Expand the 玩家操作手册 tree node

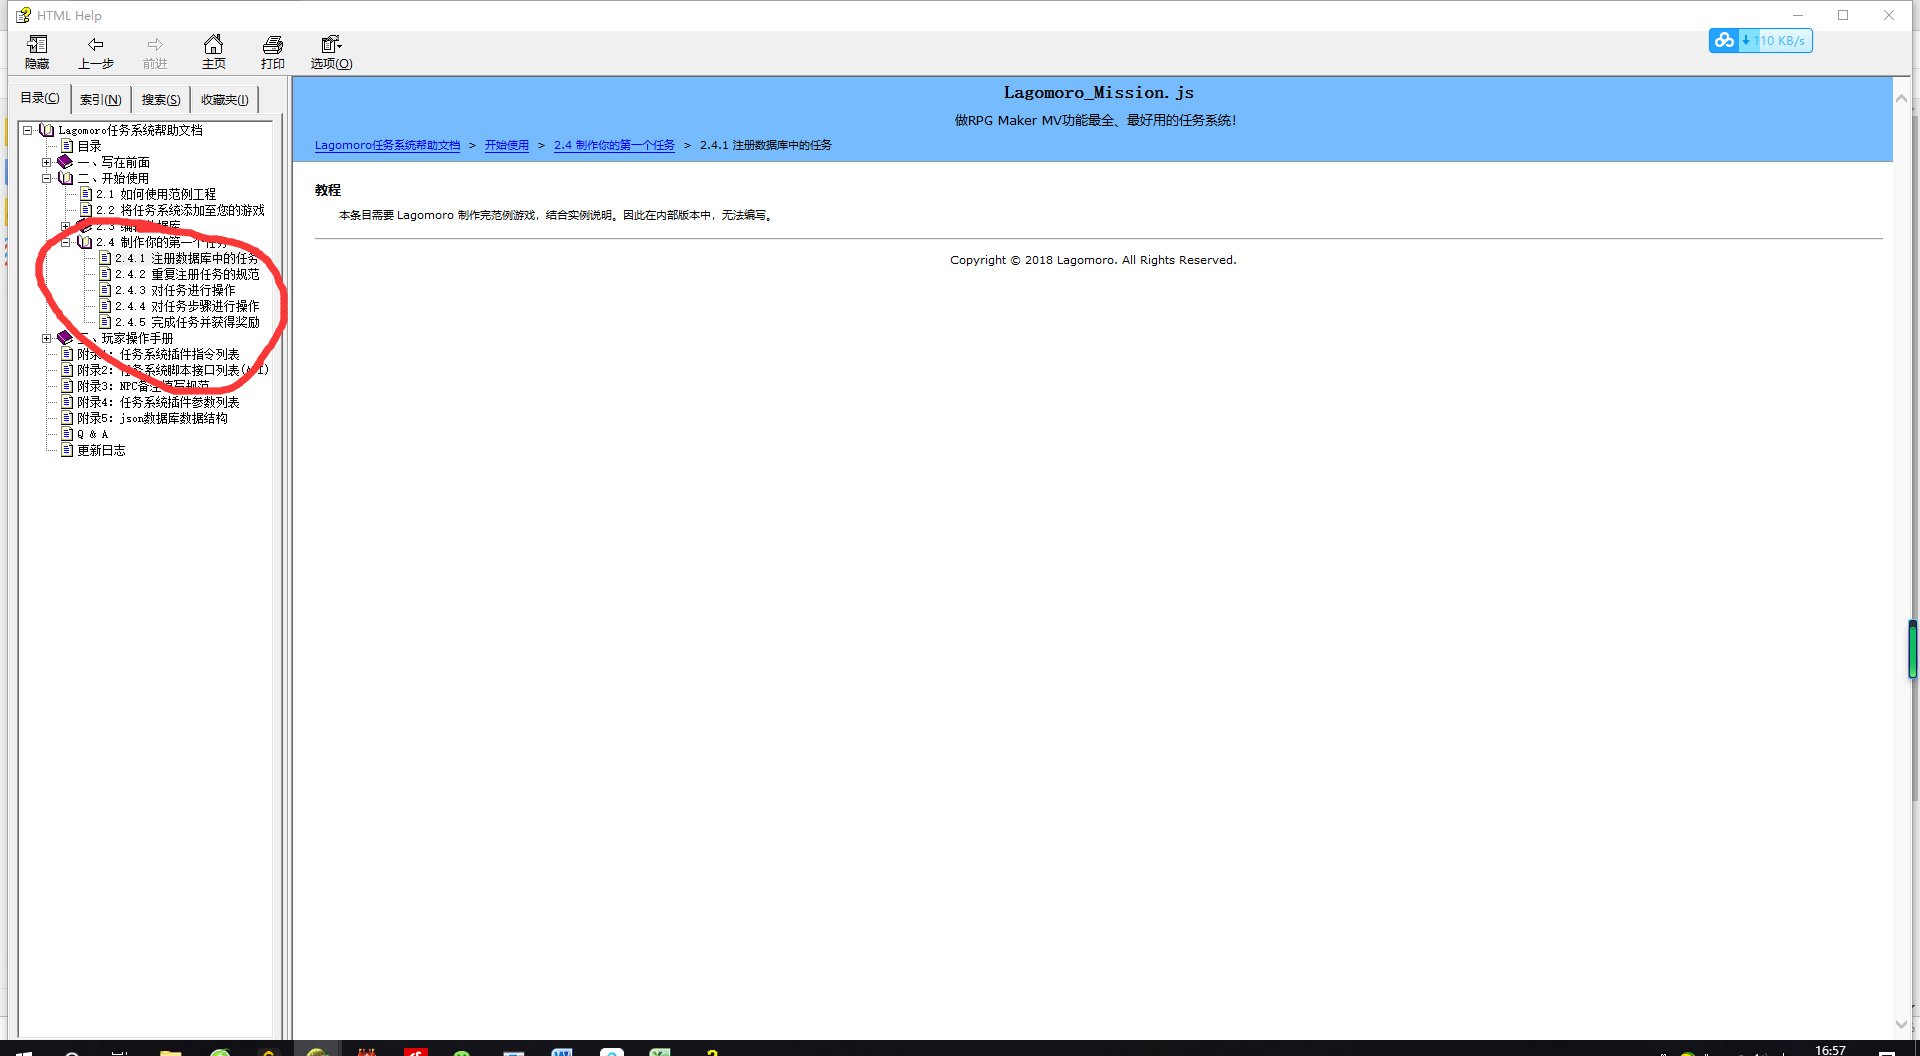click(x=46, y=338)
